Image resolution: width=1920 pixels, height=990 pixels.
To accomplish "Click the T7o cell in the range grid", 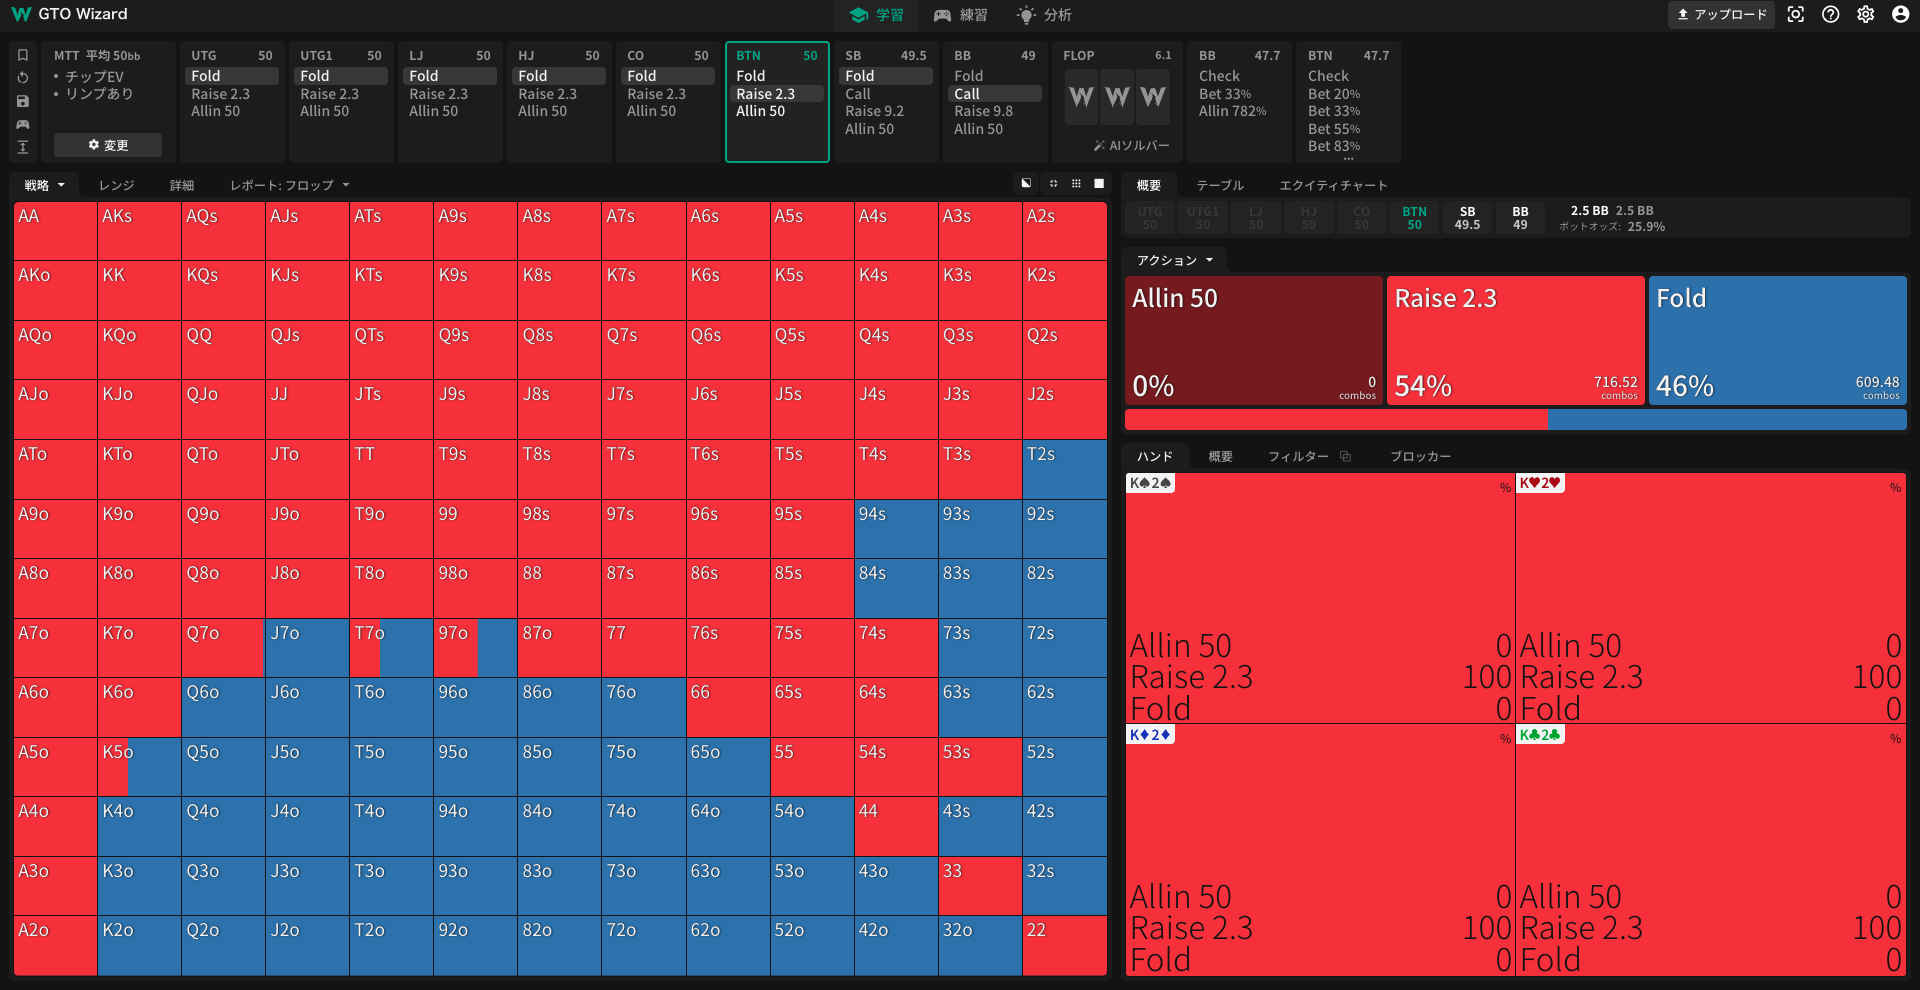I will point(391,648).
